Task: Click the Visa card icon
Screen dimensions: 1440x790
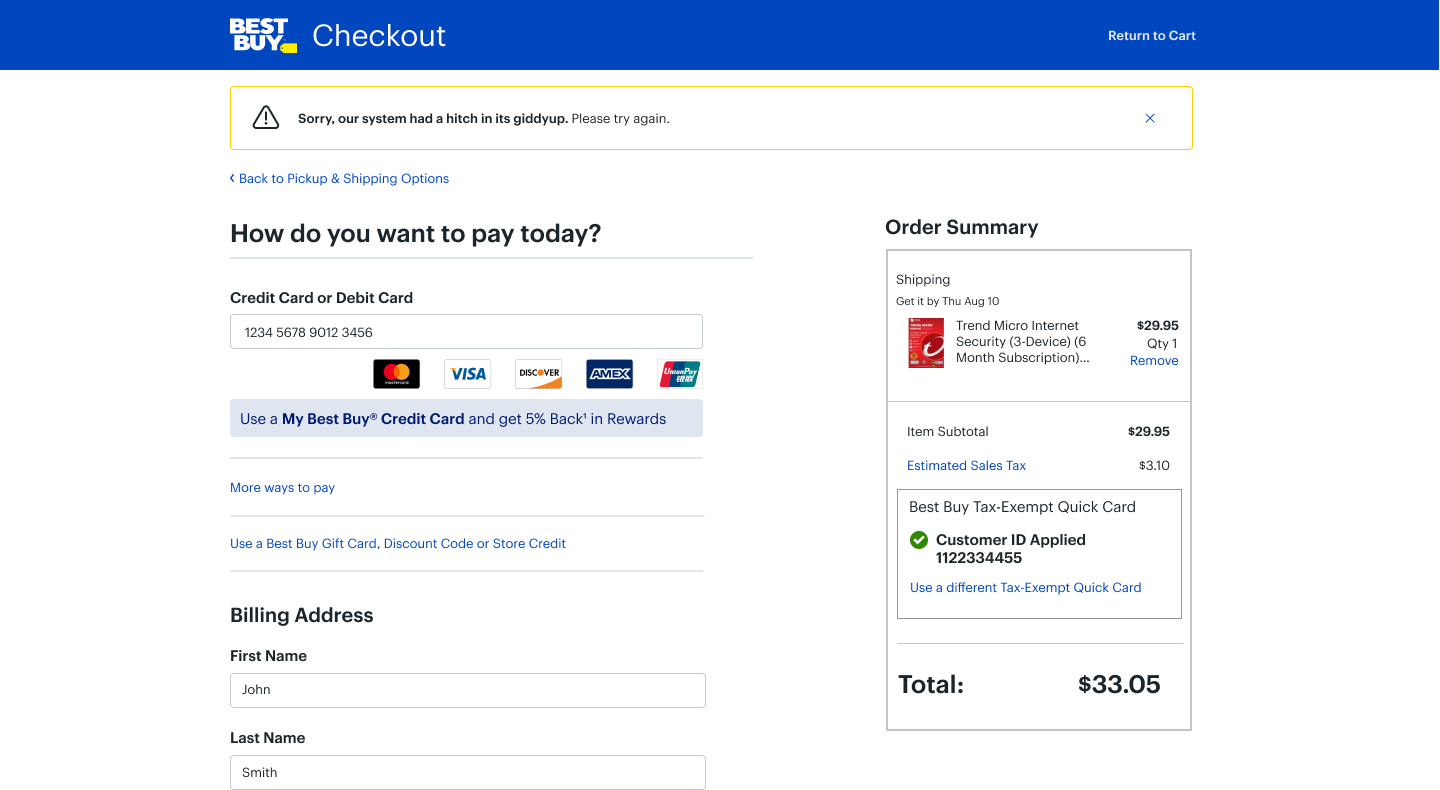Action: pos(467,374)
